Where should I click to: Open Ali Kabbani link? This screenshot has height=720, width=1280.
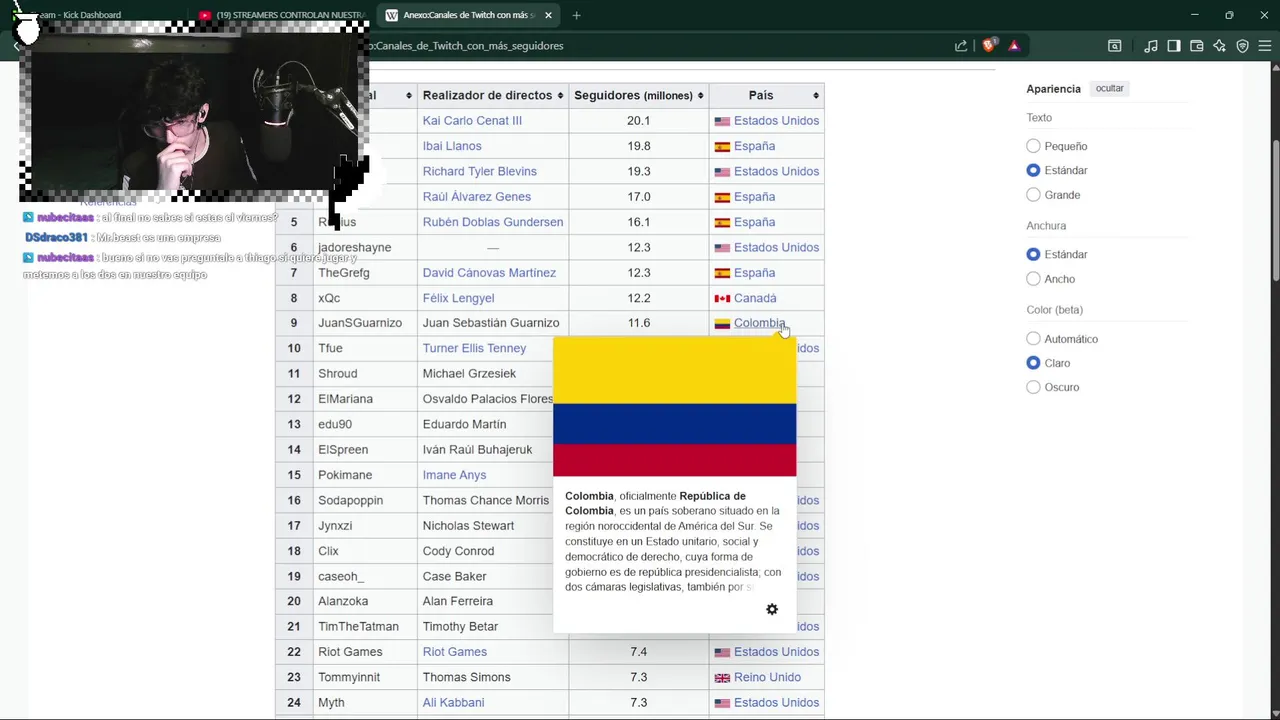(453, 703)
